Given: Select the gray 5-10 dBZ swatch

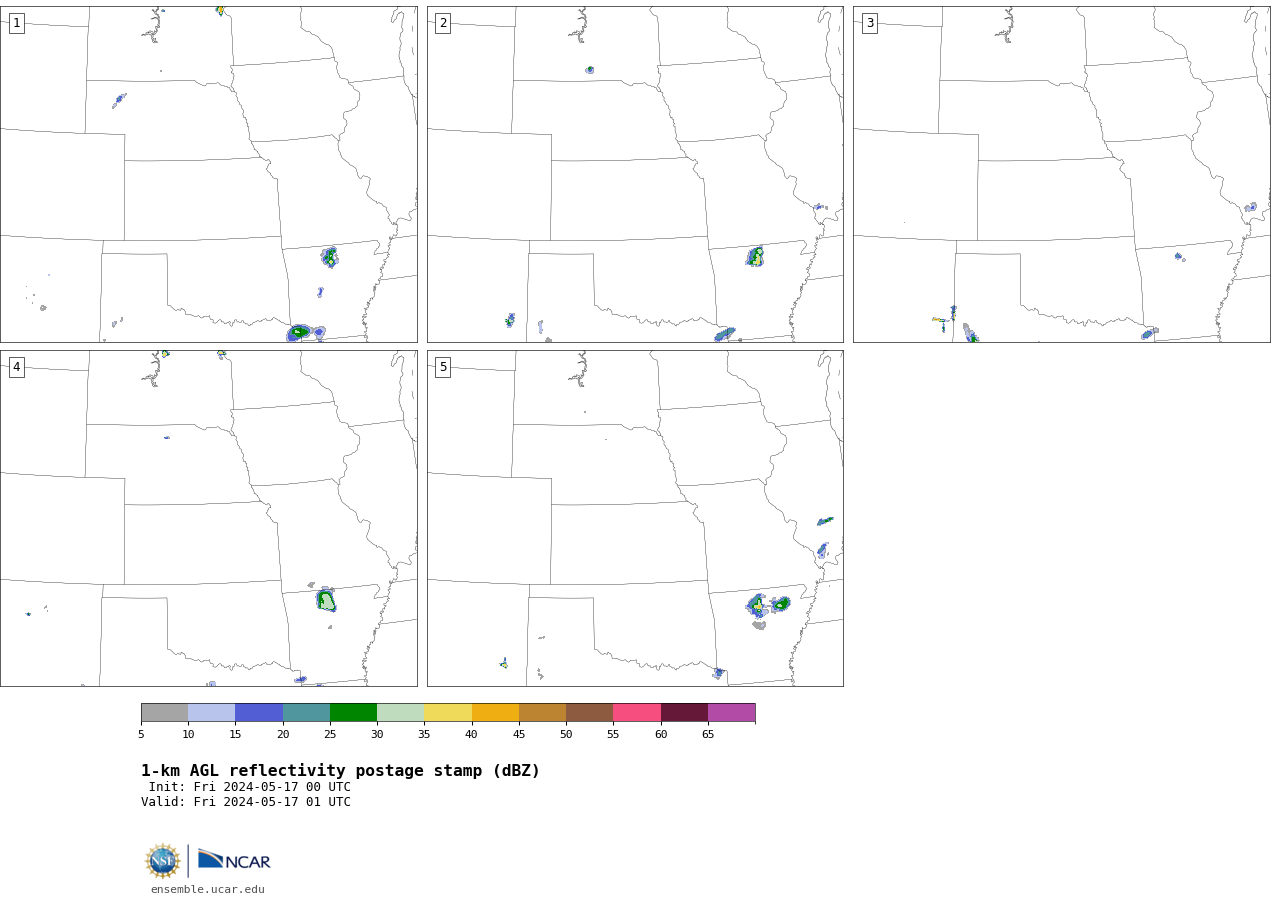Looking at the screenshot, I should click(164, 713).
